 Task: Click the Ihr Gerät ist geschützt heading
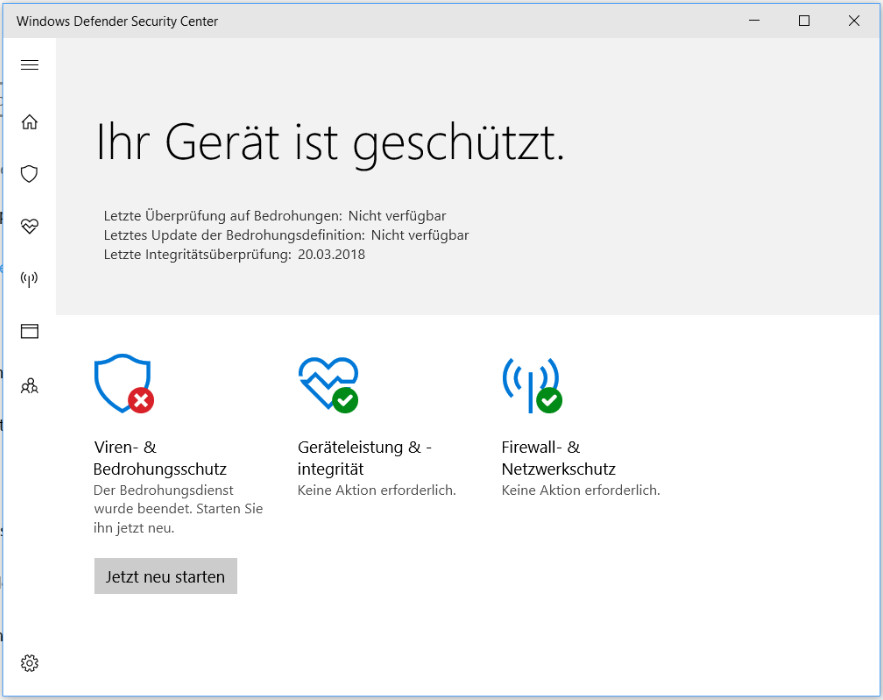tap(330, 142)
